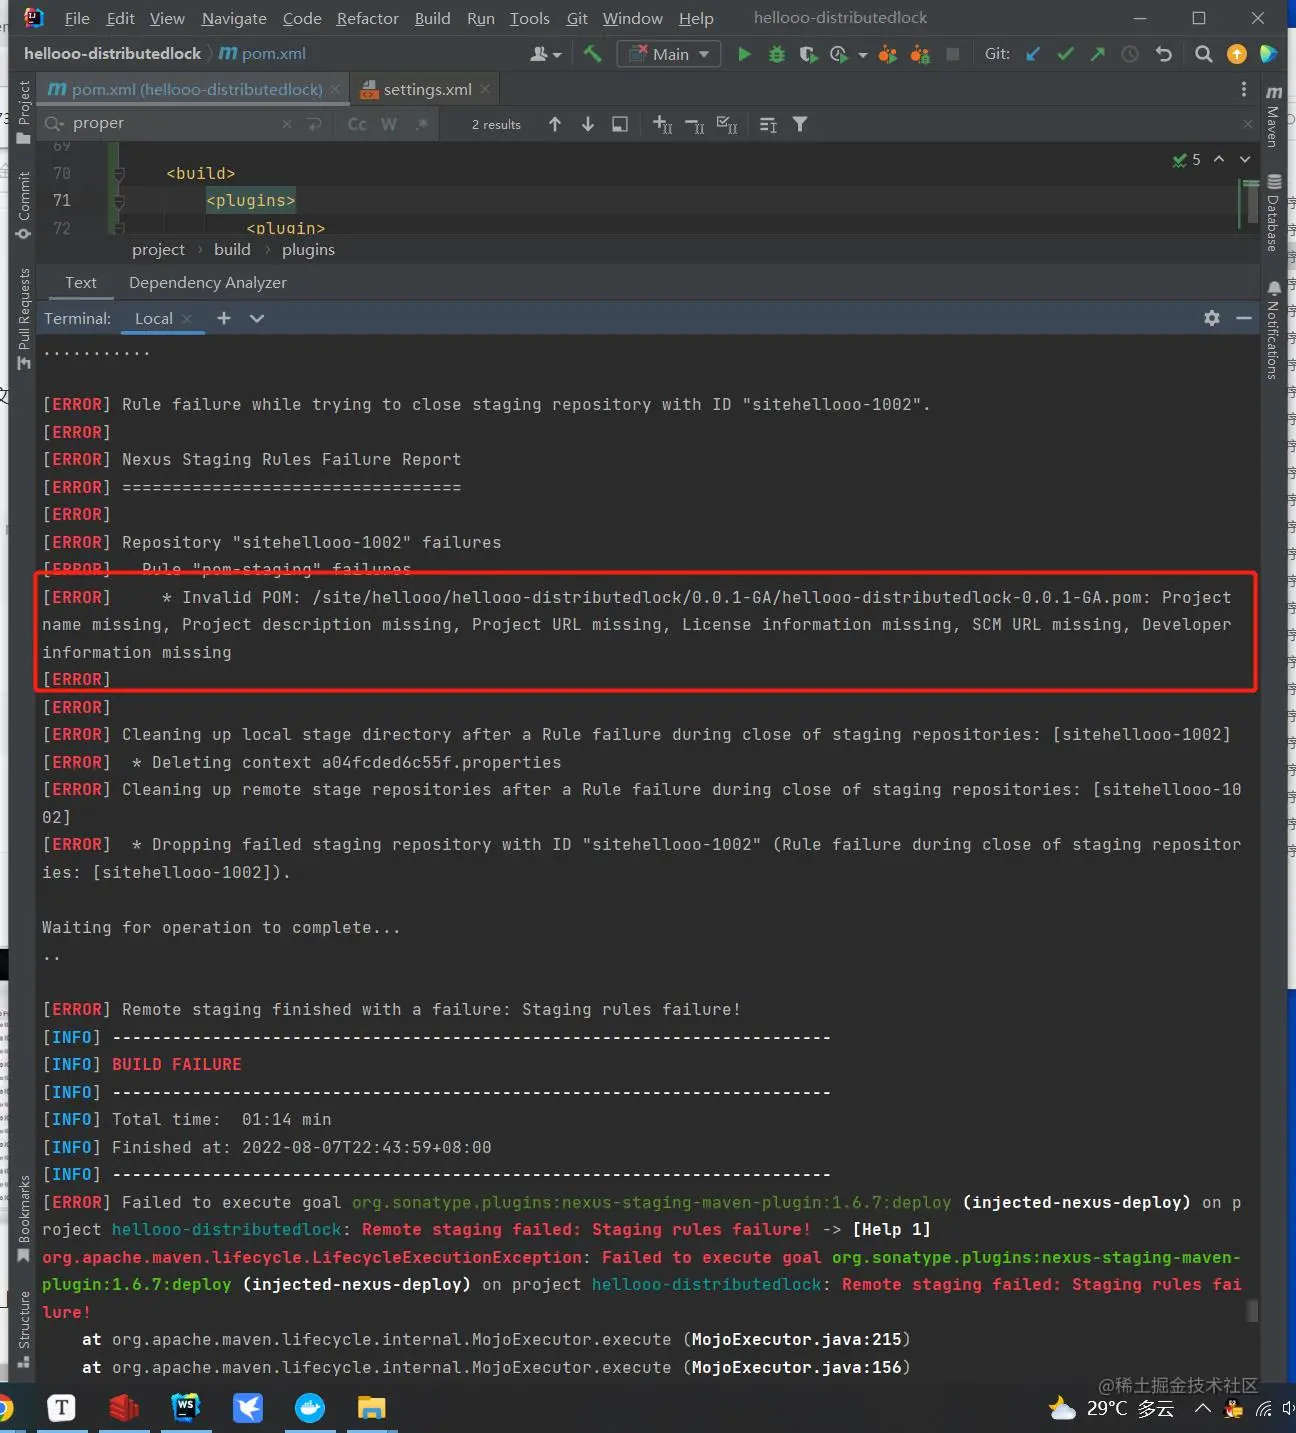
Task: Click Git update project blue arrow
Action: coord(1034,54)
